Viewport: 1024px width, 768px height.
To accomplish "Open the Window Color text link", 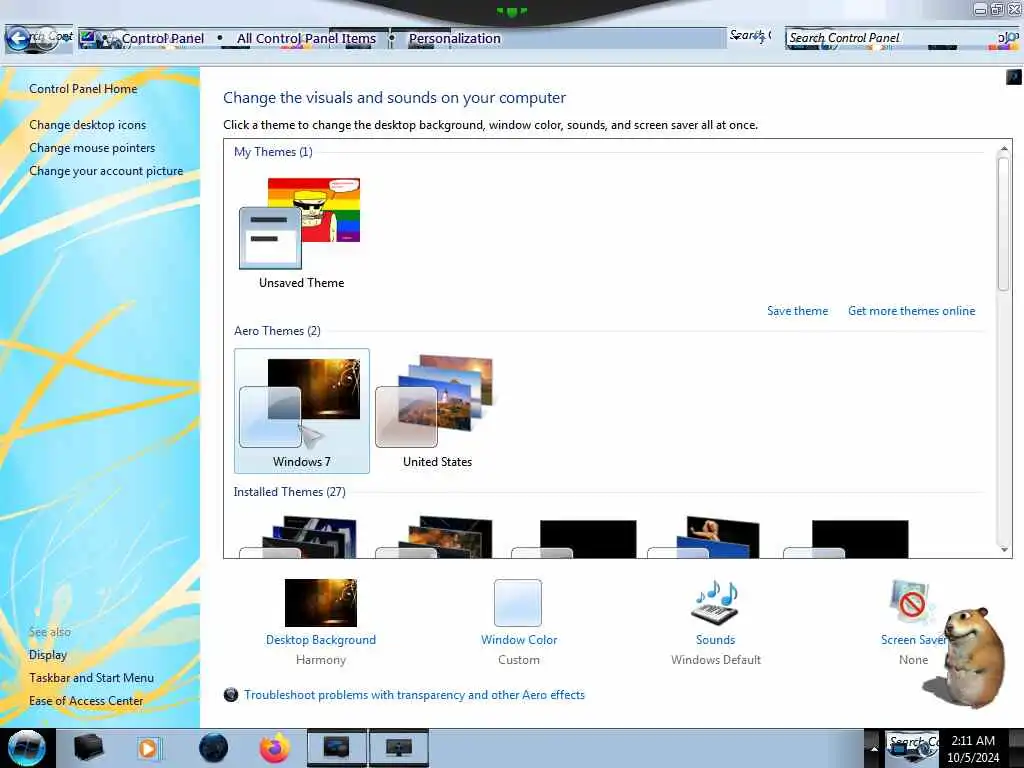I will click(519, 640).
